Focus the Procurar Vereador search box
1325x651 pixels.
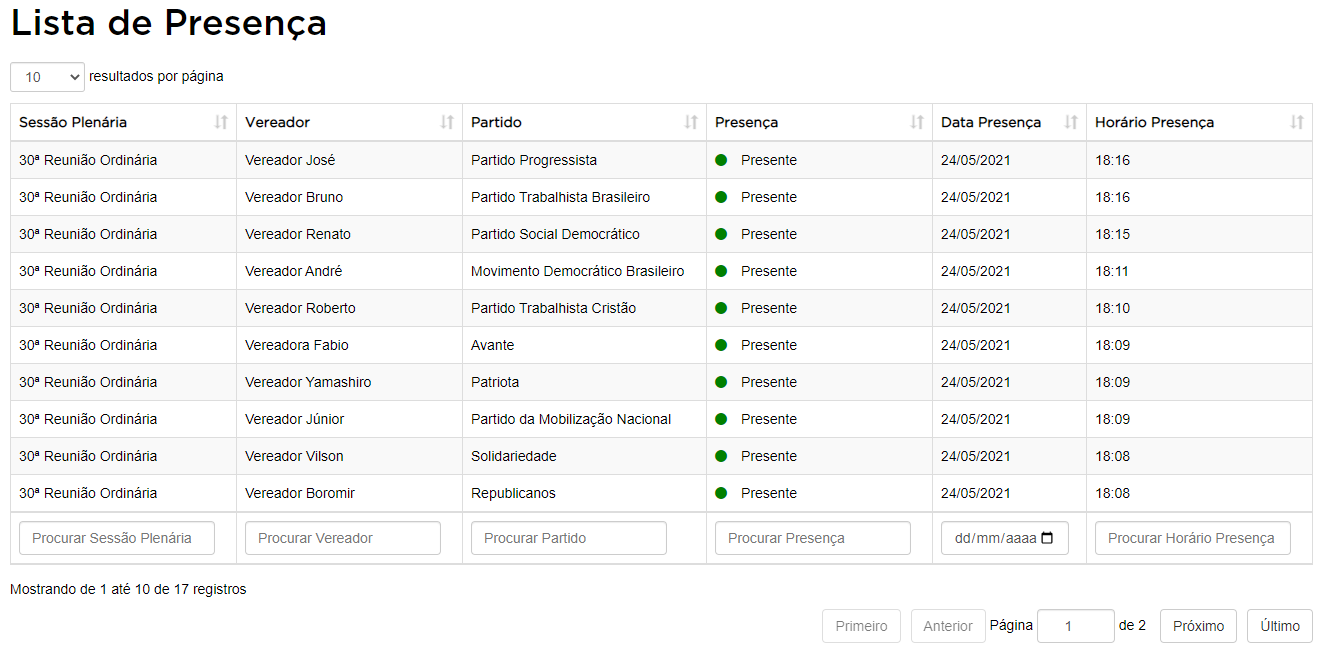[343, 538]
